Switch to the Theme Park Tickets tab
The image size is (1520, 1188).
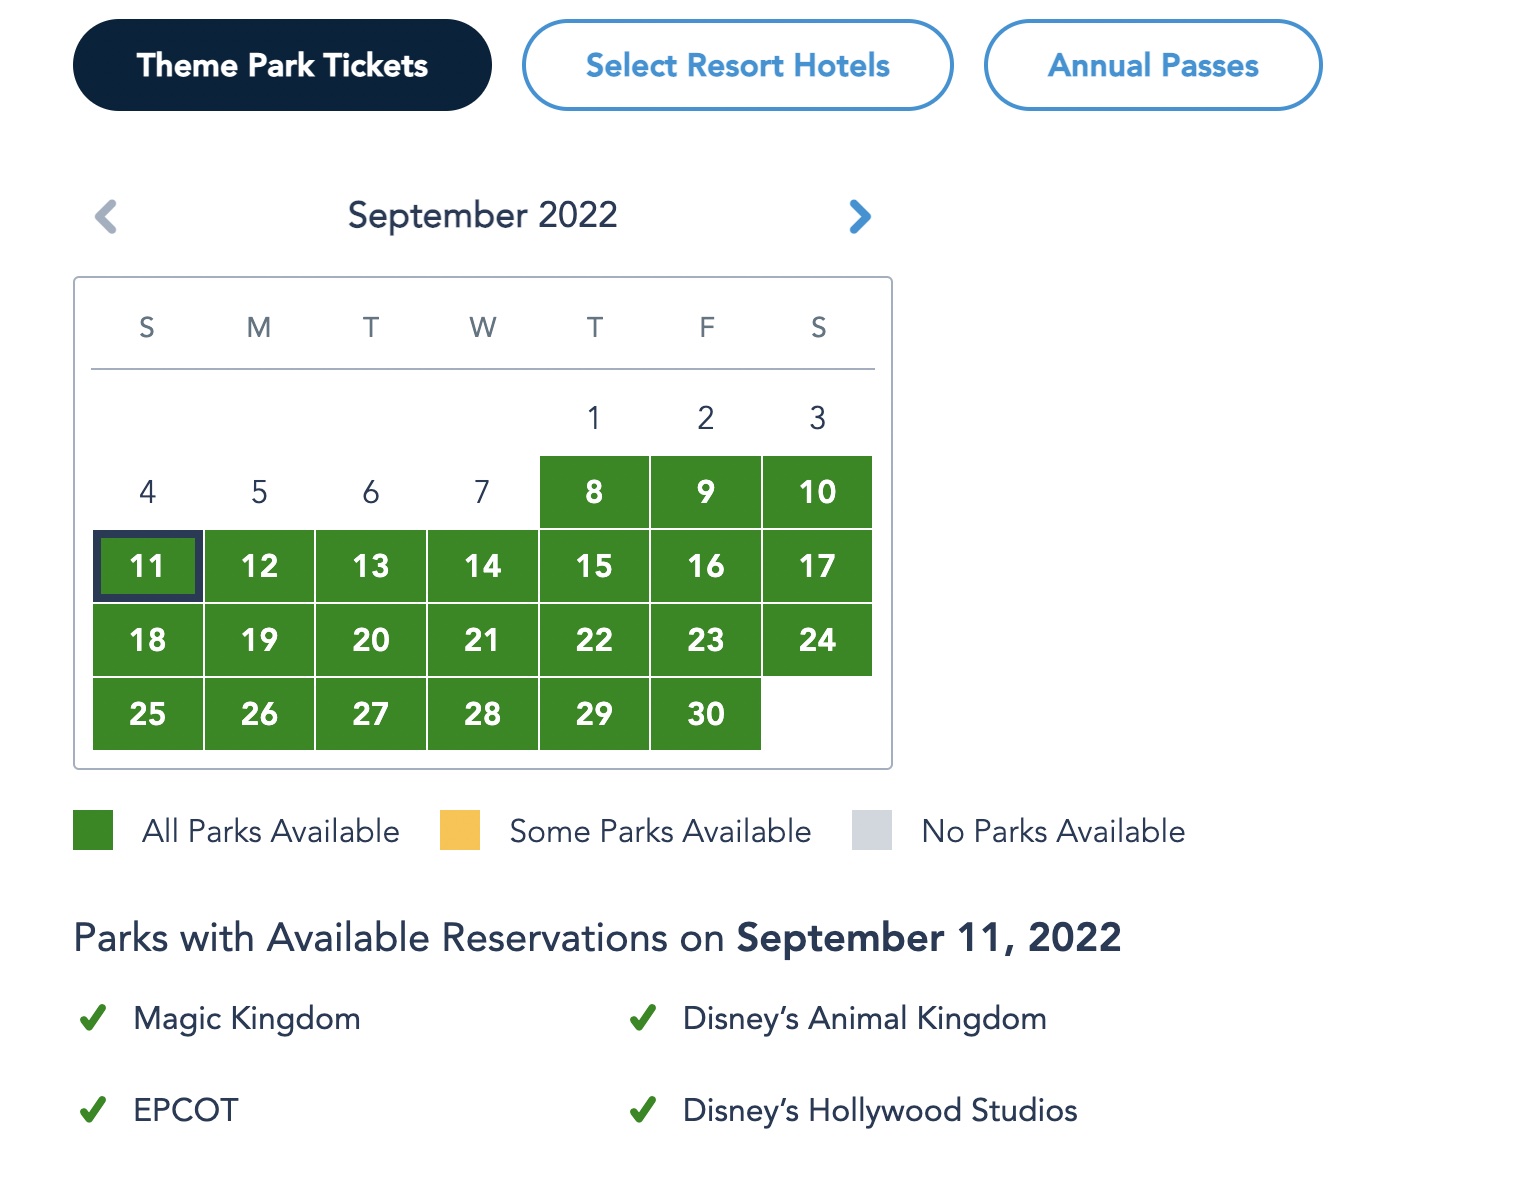pyautogui.click(x=282, y=65)
